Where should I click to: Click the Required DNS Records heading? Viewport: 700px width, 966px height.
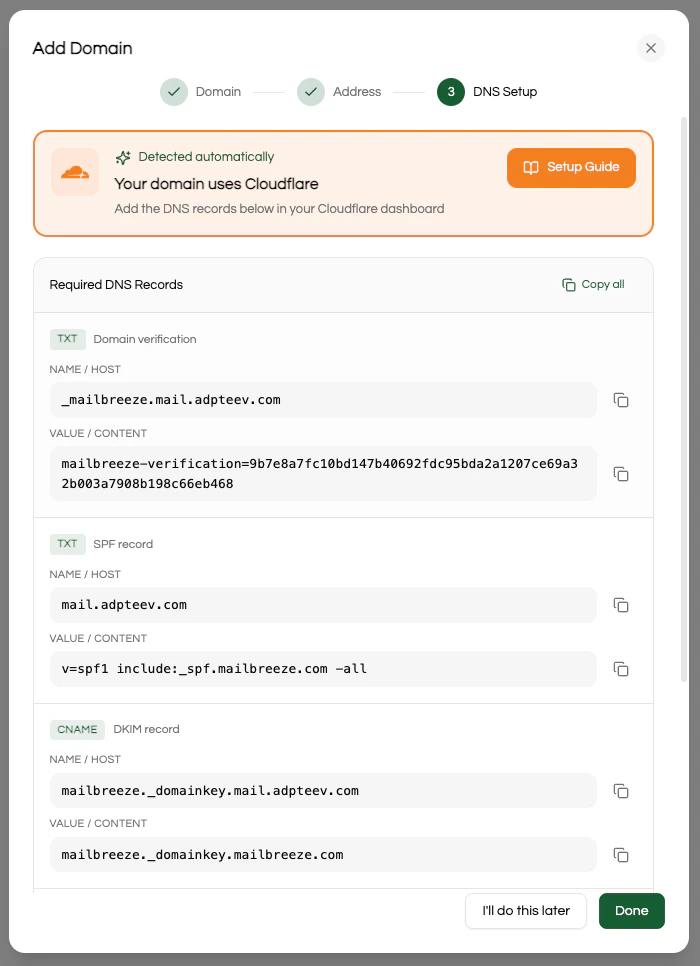(x=116, y=285)
